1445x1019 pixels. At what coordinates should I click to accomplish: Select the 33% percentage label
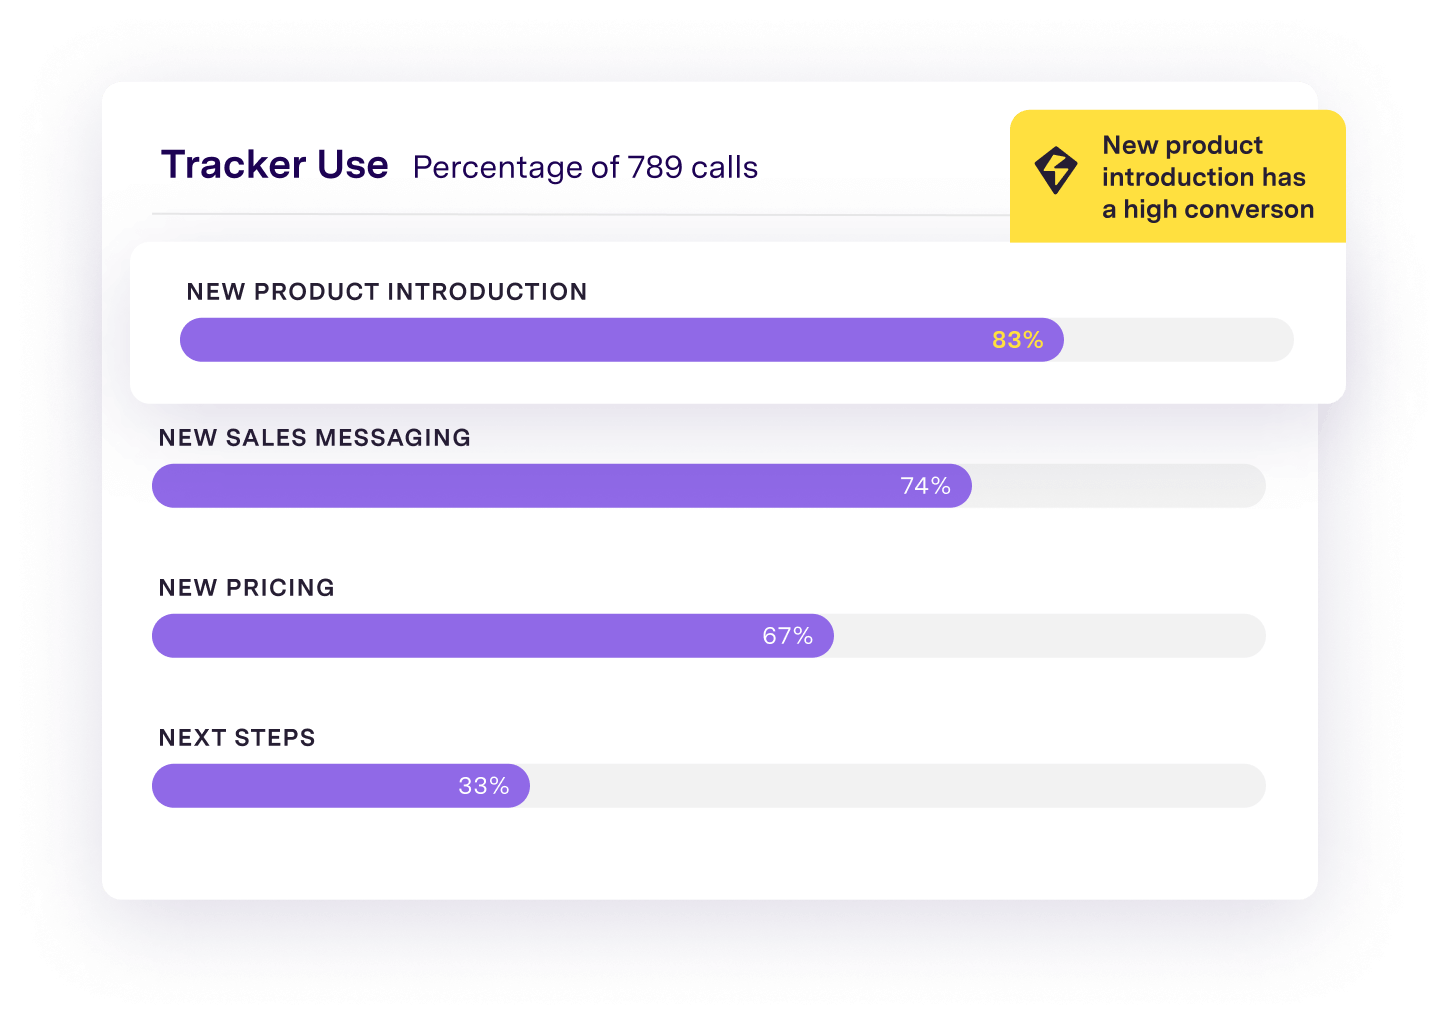(484, 786)
